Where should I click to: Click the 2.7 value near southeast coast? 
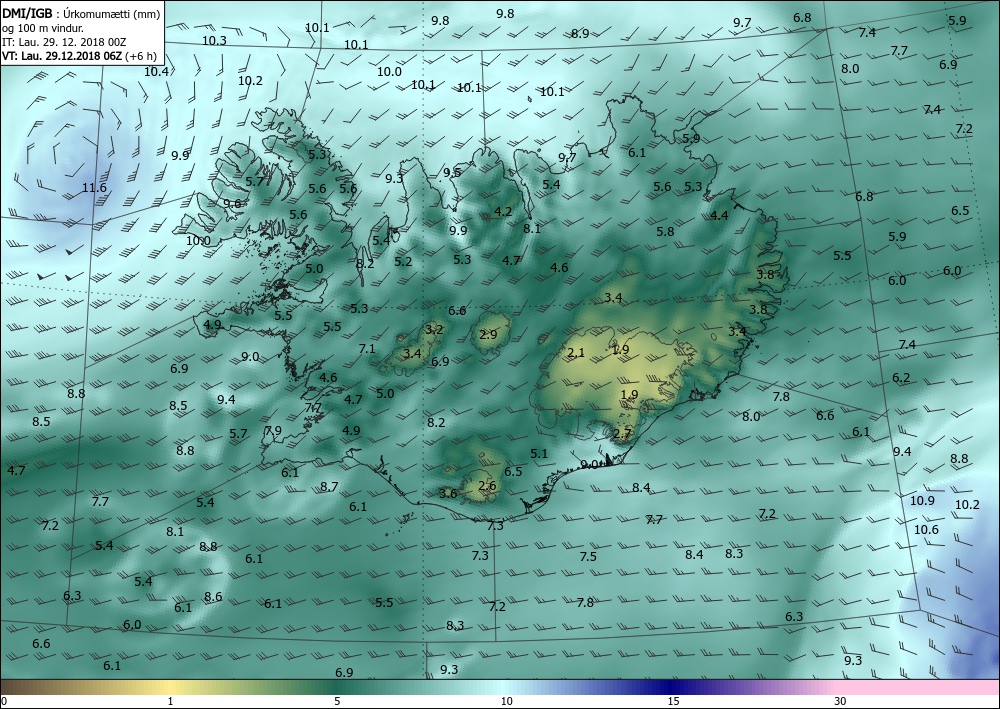tap(622, 434)
